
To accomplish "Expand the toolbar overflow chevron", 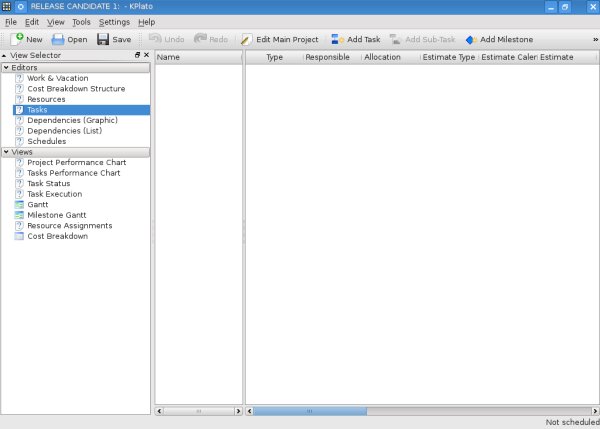I will 594,39.
